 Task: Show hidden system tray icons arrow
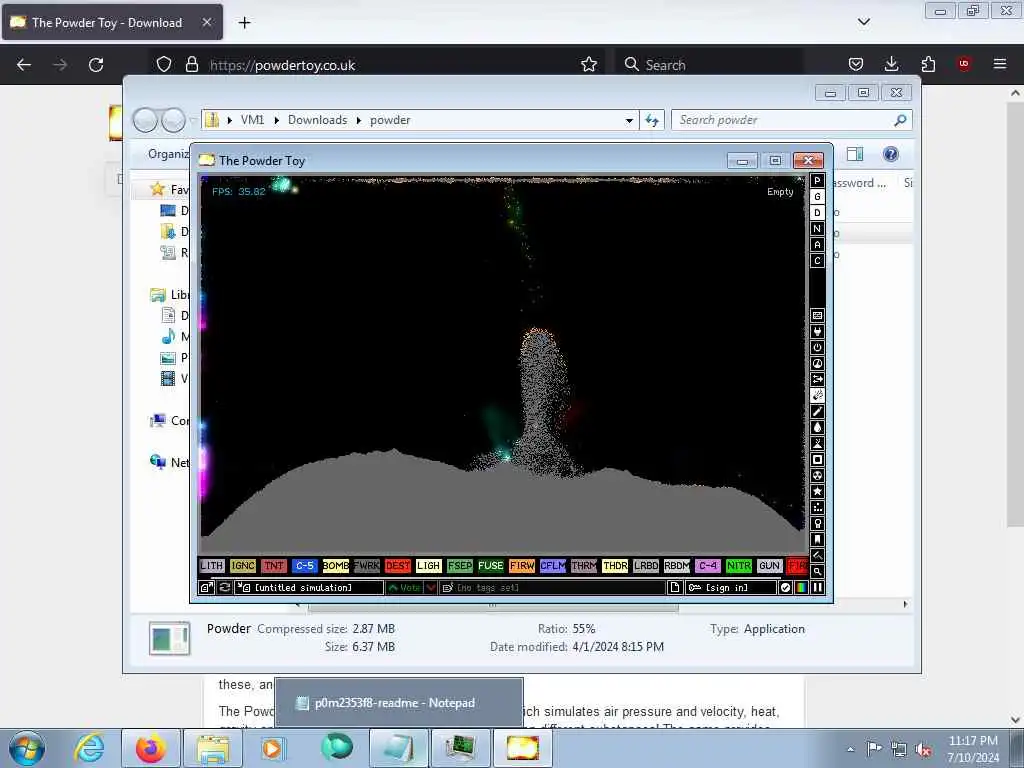point(850,749)
